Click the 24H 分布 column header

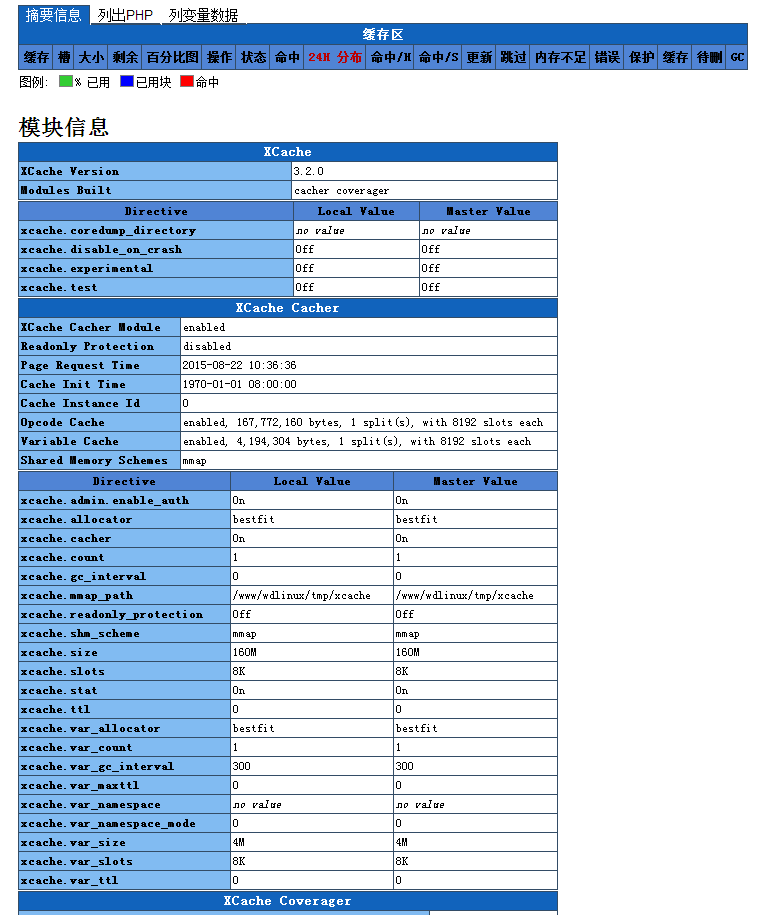(x=335, y=57)
